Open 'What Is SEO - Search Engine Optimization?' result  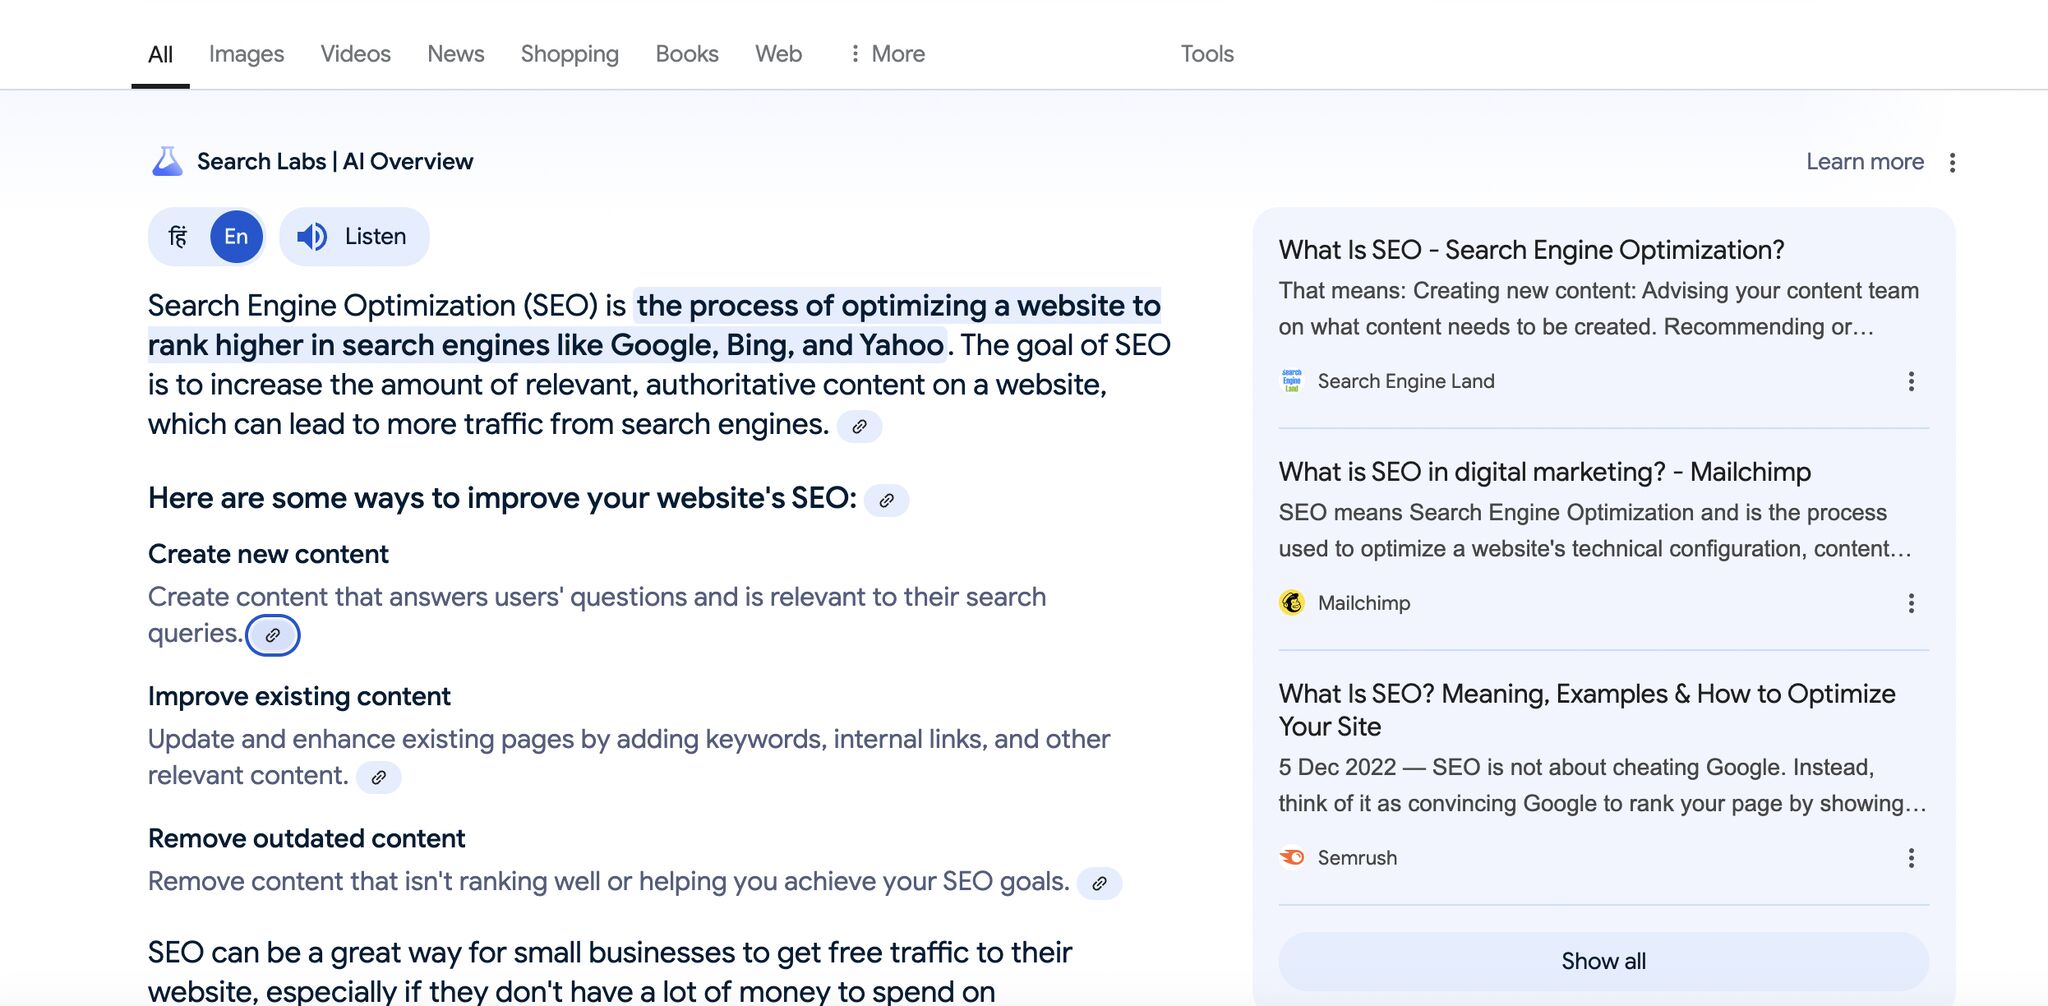1531,250
